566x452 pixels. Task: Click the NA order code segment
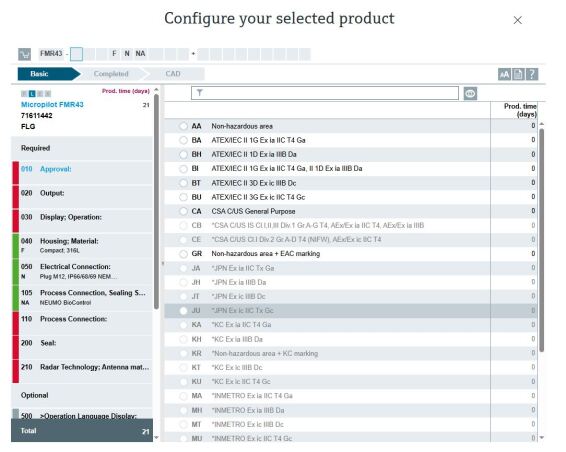140,54
